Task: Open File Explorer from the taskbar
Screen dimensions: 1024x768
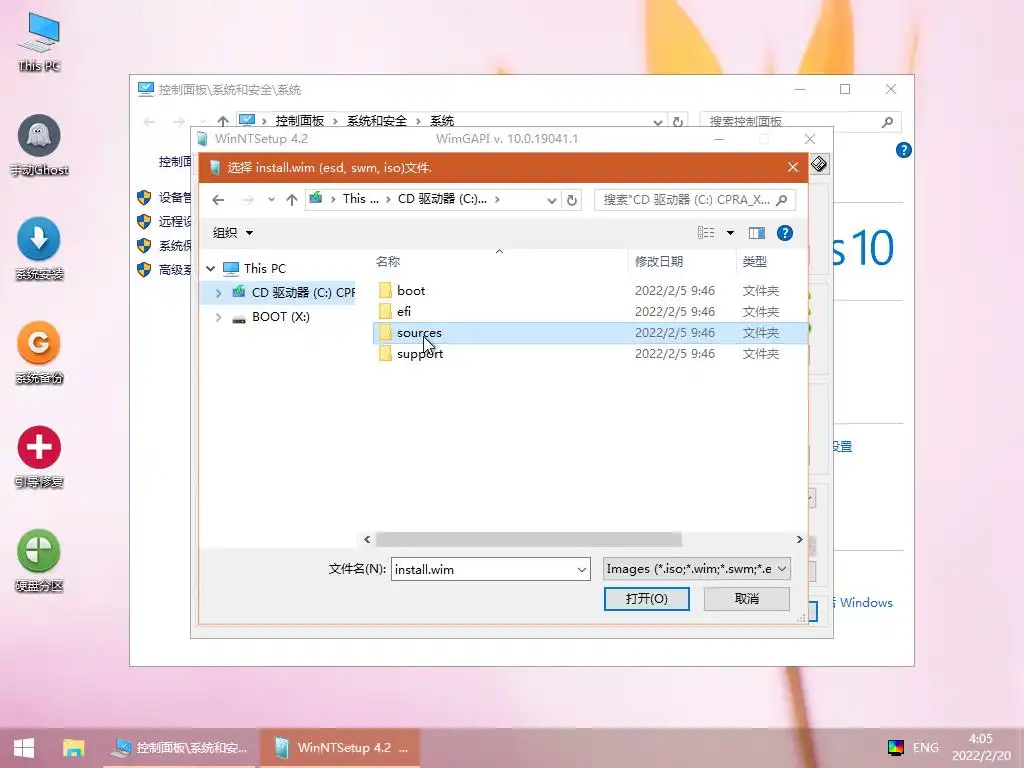Action: click(74, 748)
